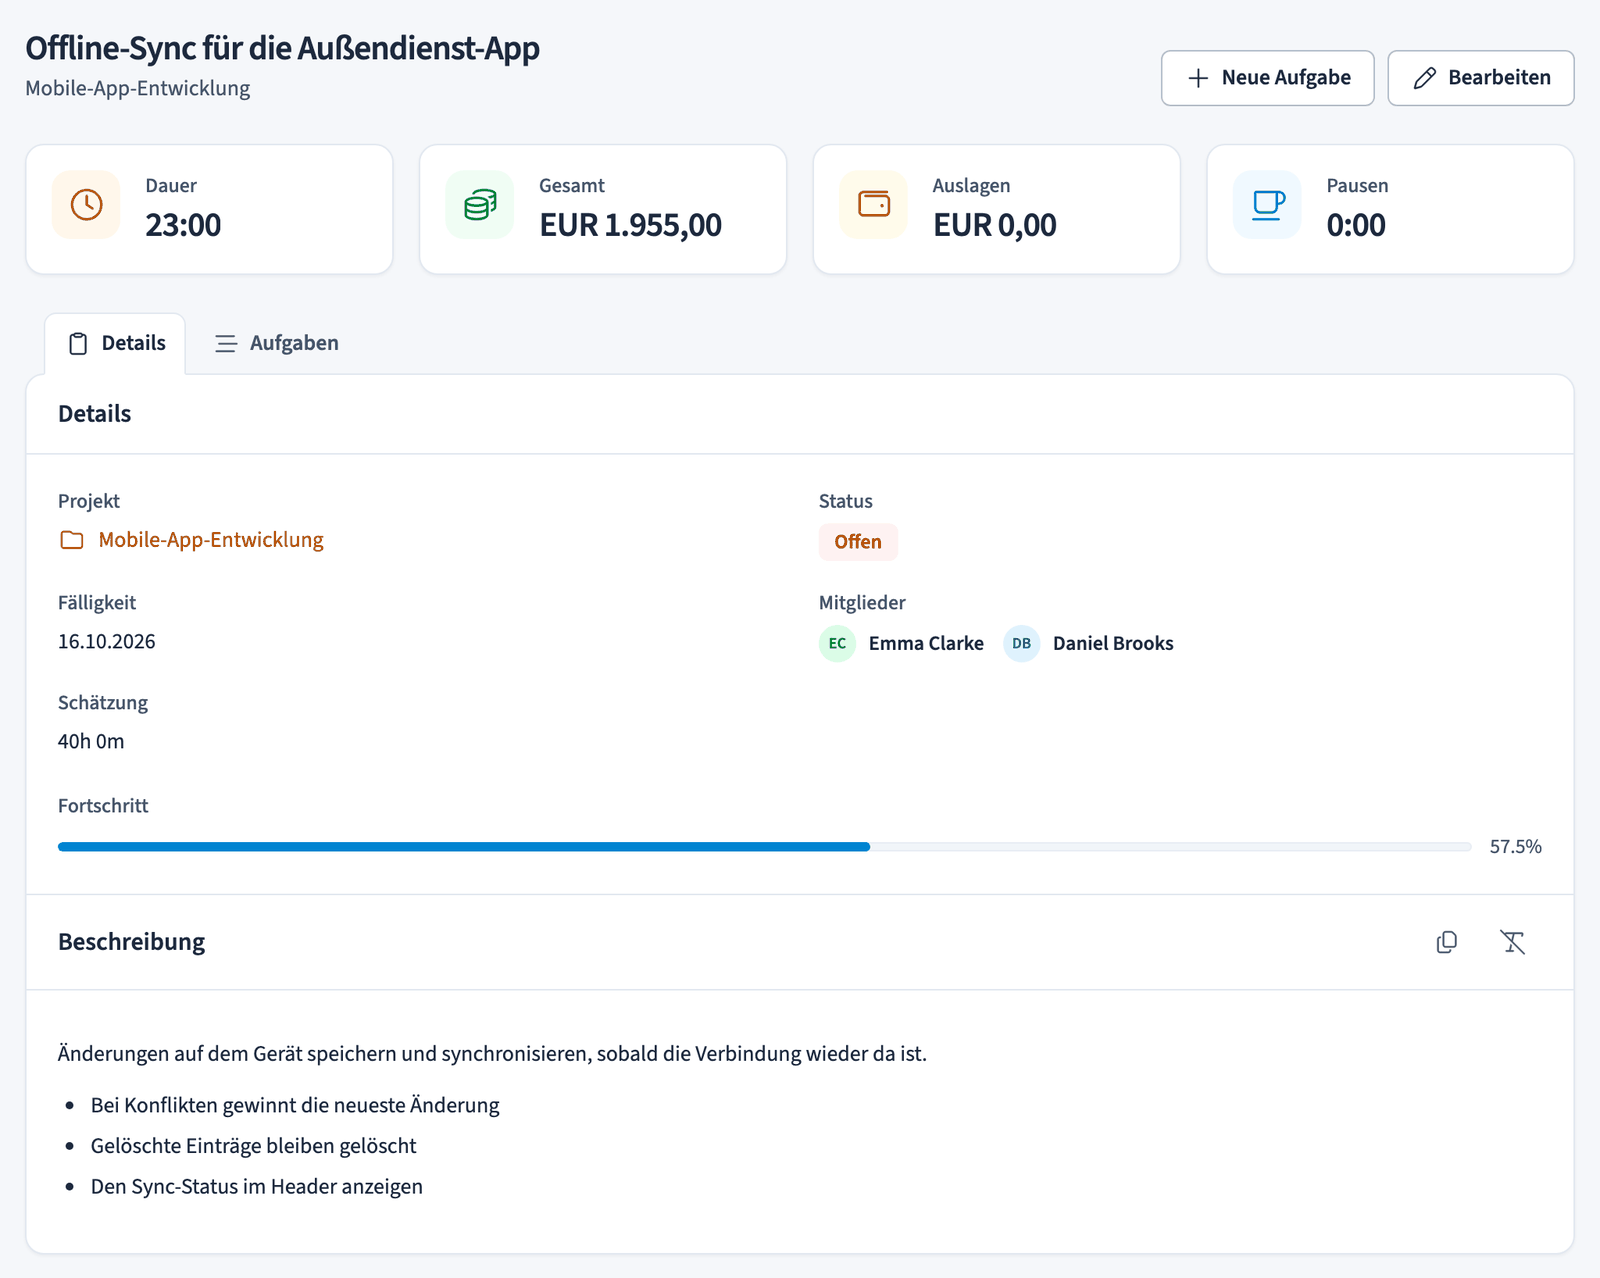Click the list icon on Aufgaben tab
Viewport: 1600px width, 1278px height.
(226, 344)
